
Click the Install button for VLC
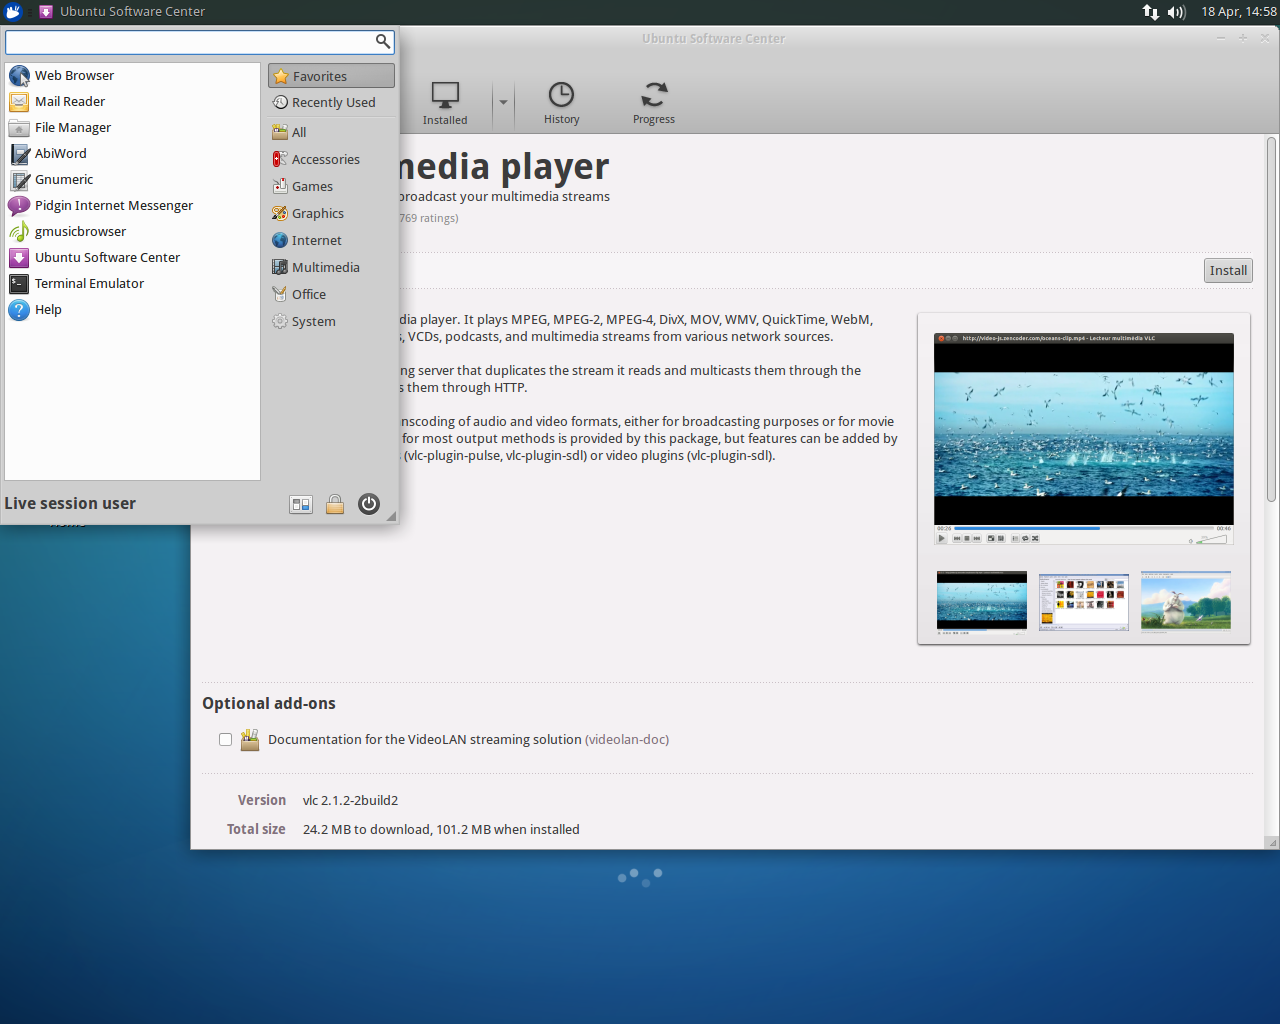coord(1228,271)
